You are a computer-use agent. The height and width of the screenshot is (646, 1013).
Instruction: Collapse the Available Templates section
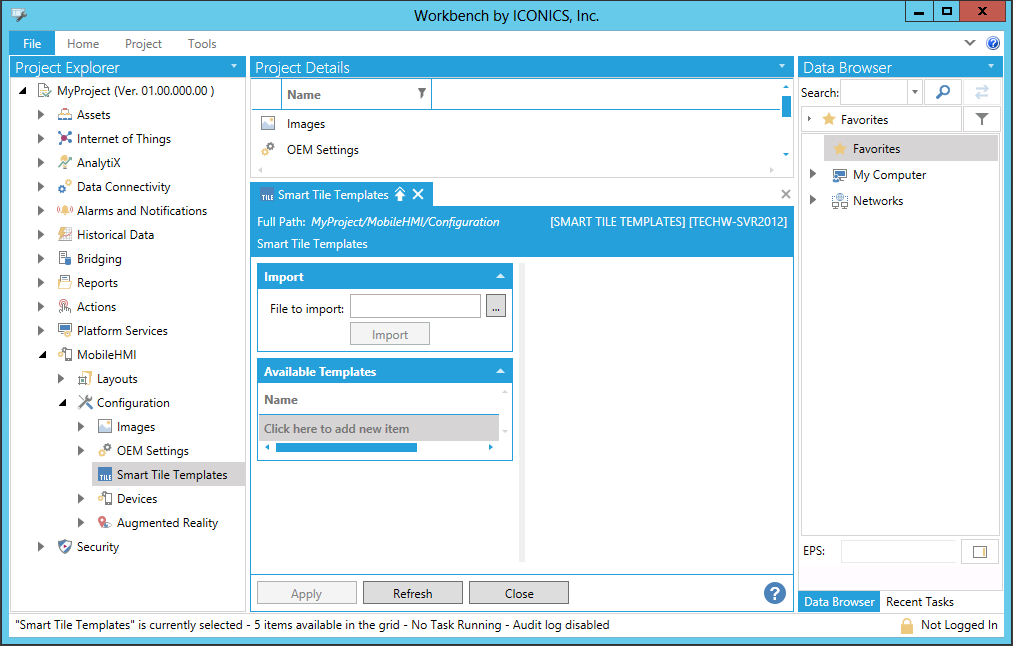coord(501,371)
